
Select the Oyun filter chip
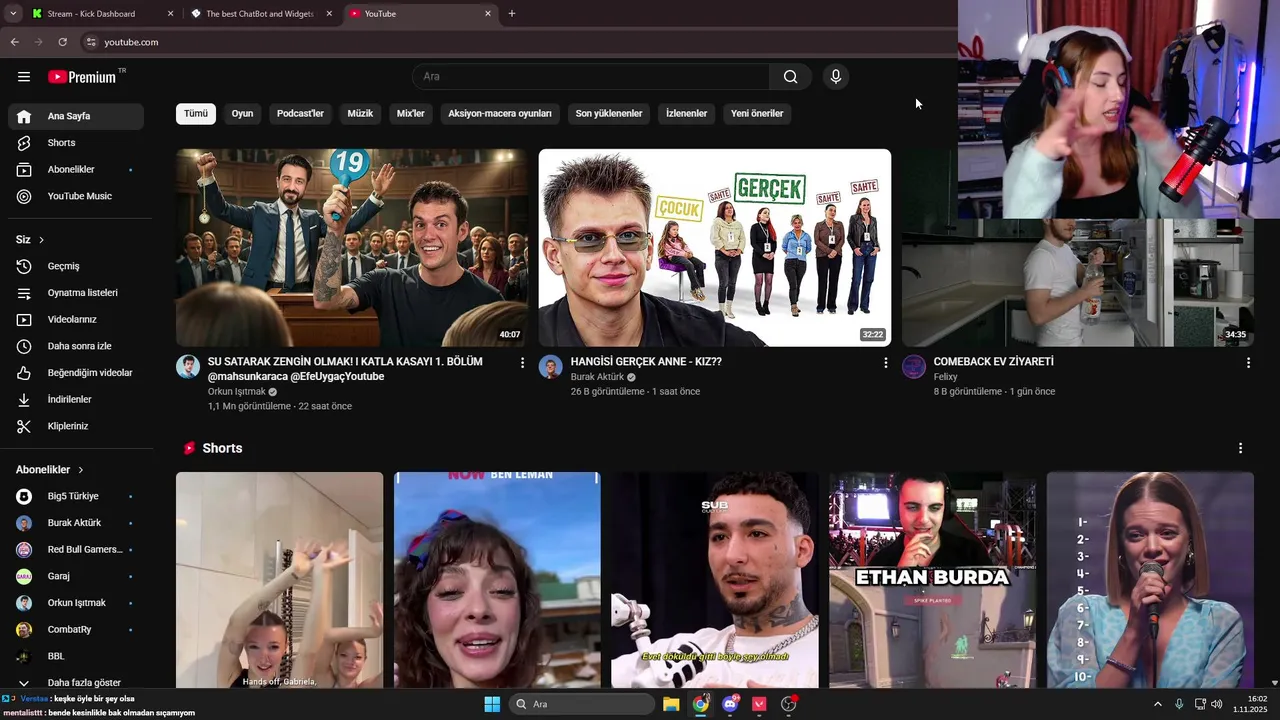[x=242, y=113]
